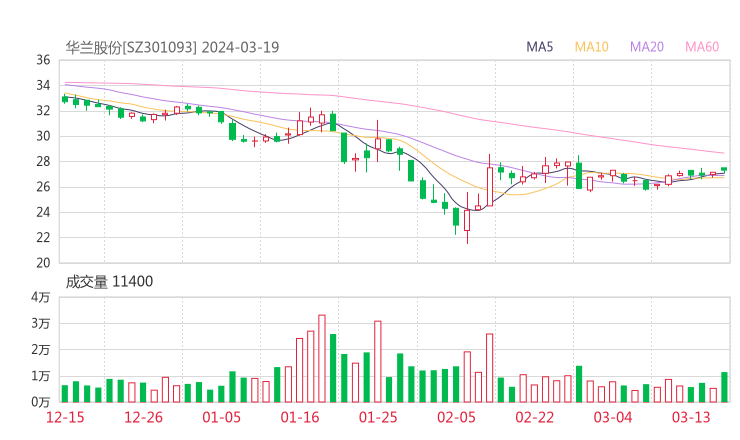The width and height of the screenshot is (740, 440).
Task: Click the 28 price axis label
Action: pyautogui.click(x=43, y=161)
